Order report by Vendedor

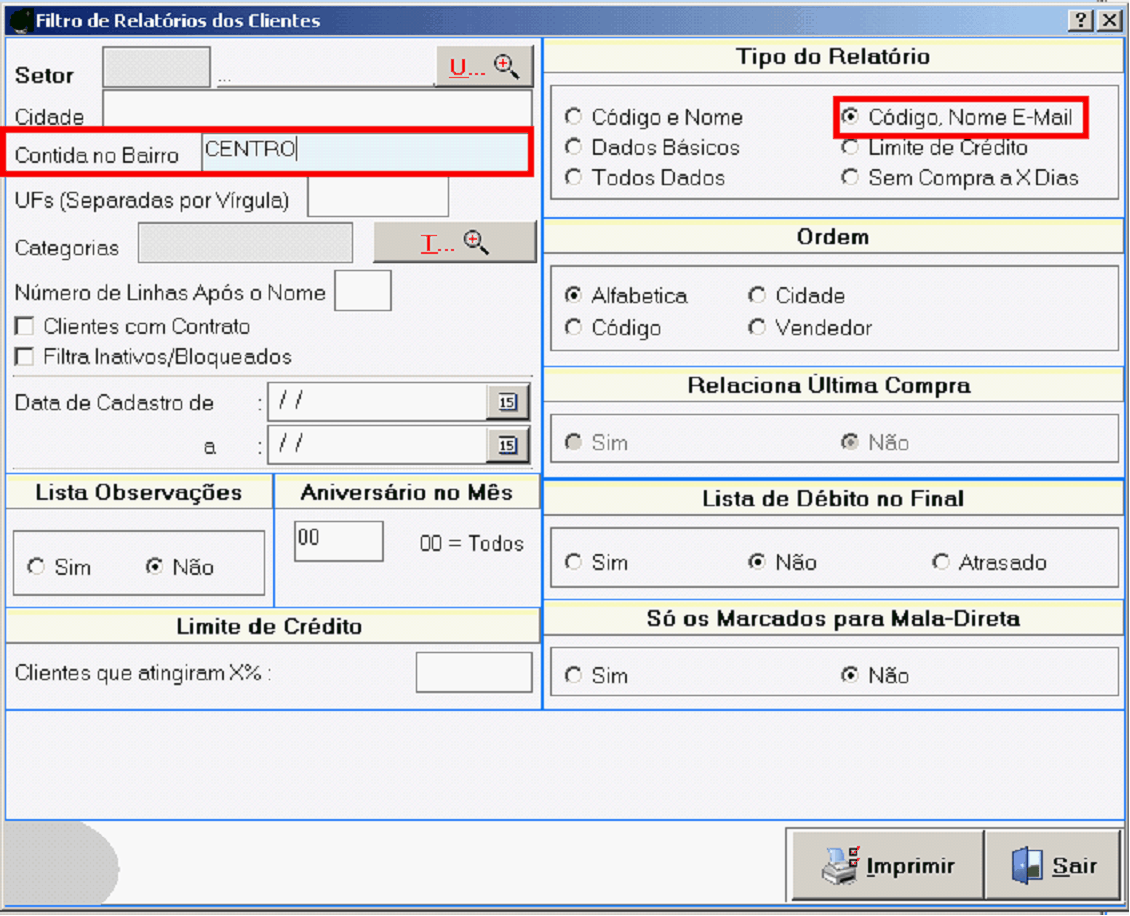point(758,328)
